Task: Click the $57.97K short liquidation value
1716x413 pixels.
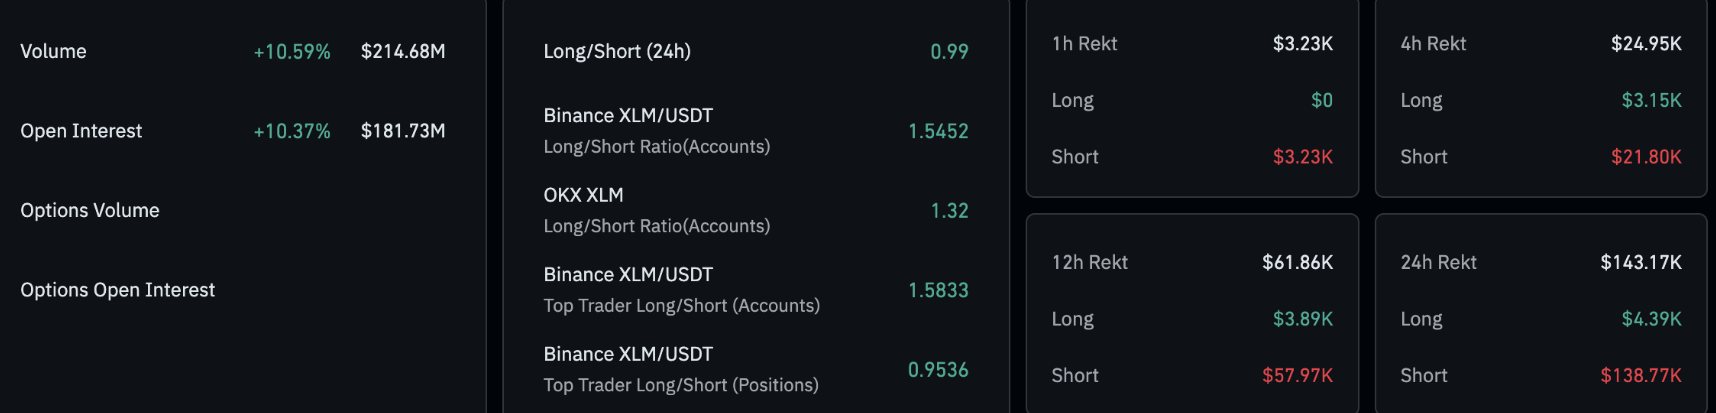Action: click(x=1297, y=375)
